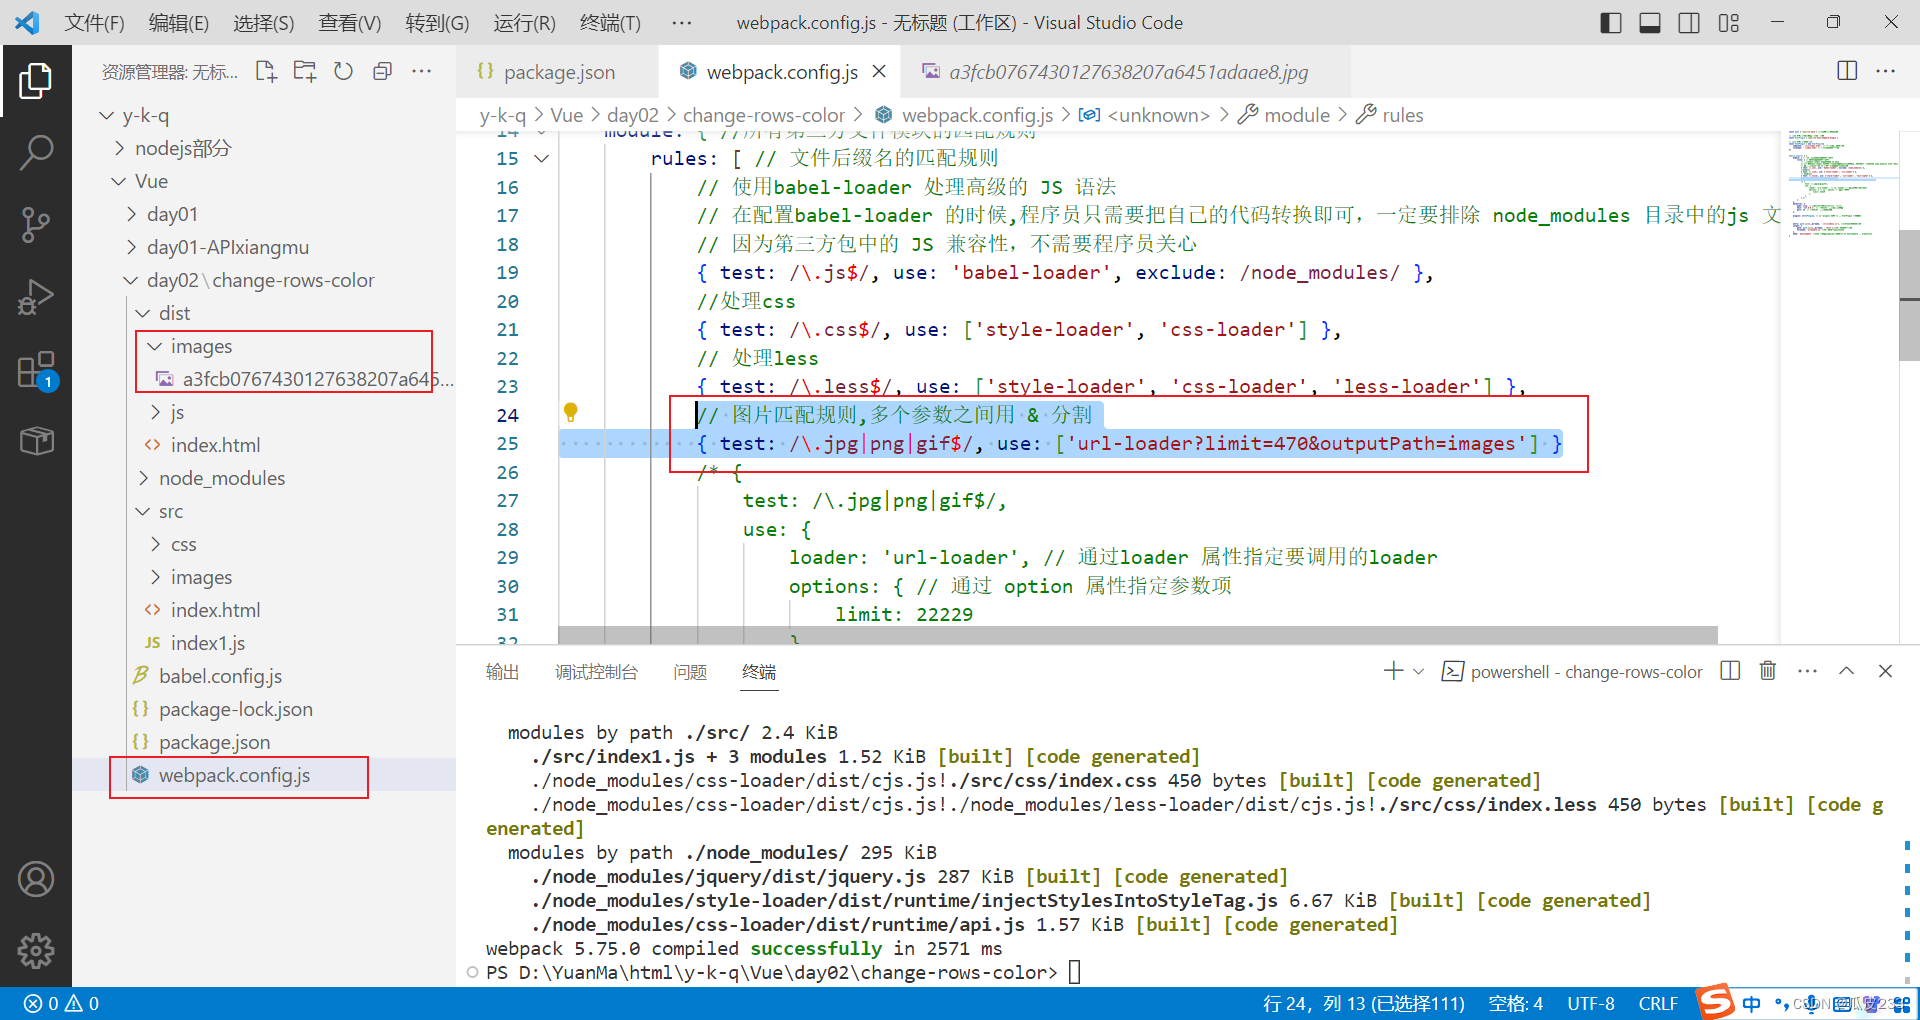The width and height of the screenshot is (1920, 1020).
Task: Open the Manage gear icon
Action: pos(36,951)
